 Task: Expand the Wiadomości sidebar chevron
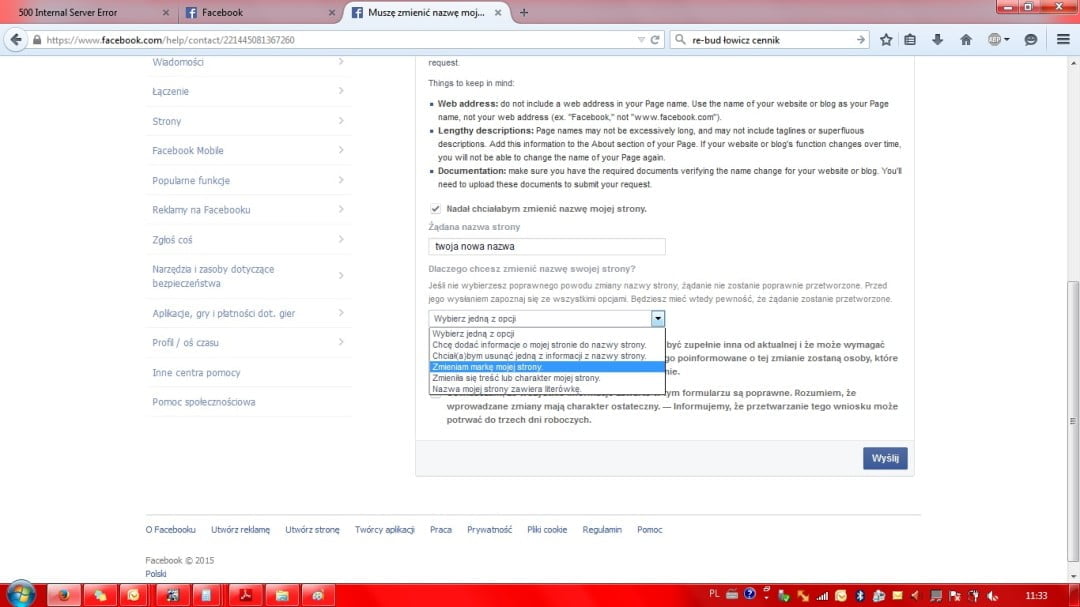coord(341,61)
